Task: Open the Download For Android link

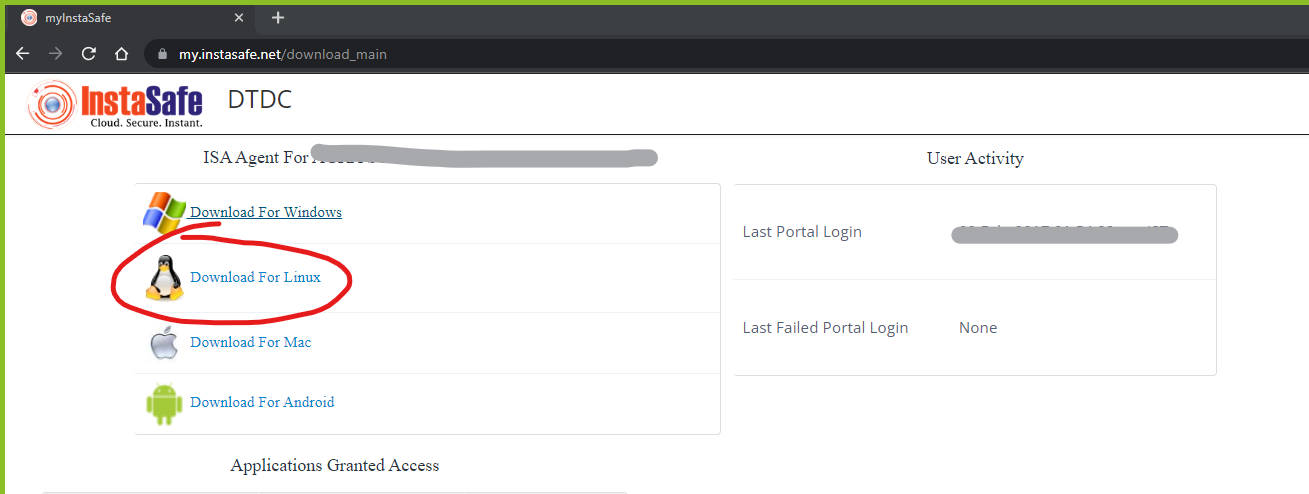Action: click(262, 402)
